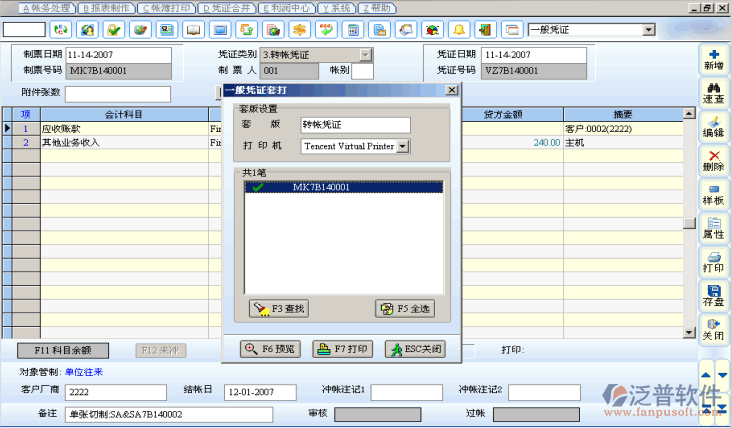732x428 pixels.
Task: Open the 一般凭证 dropdown in toolbar
Action: pos(648,30)
